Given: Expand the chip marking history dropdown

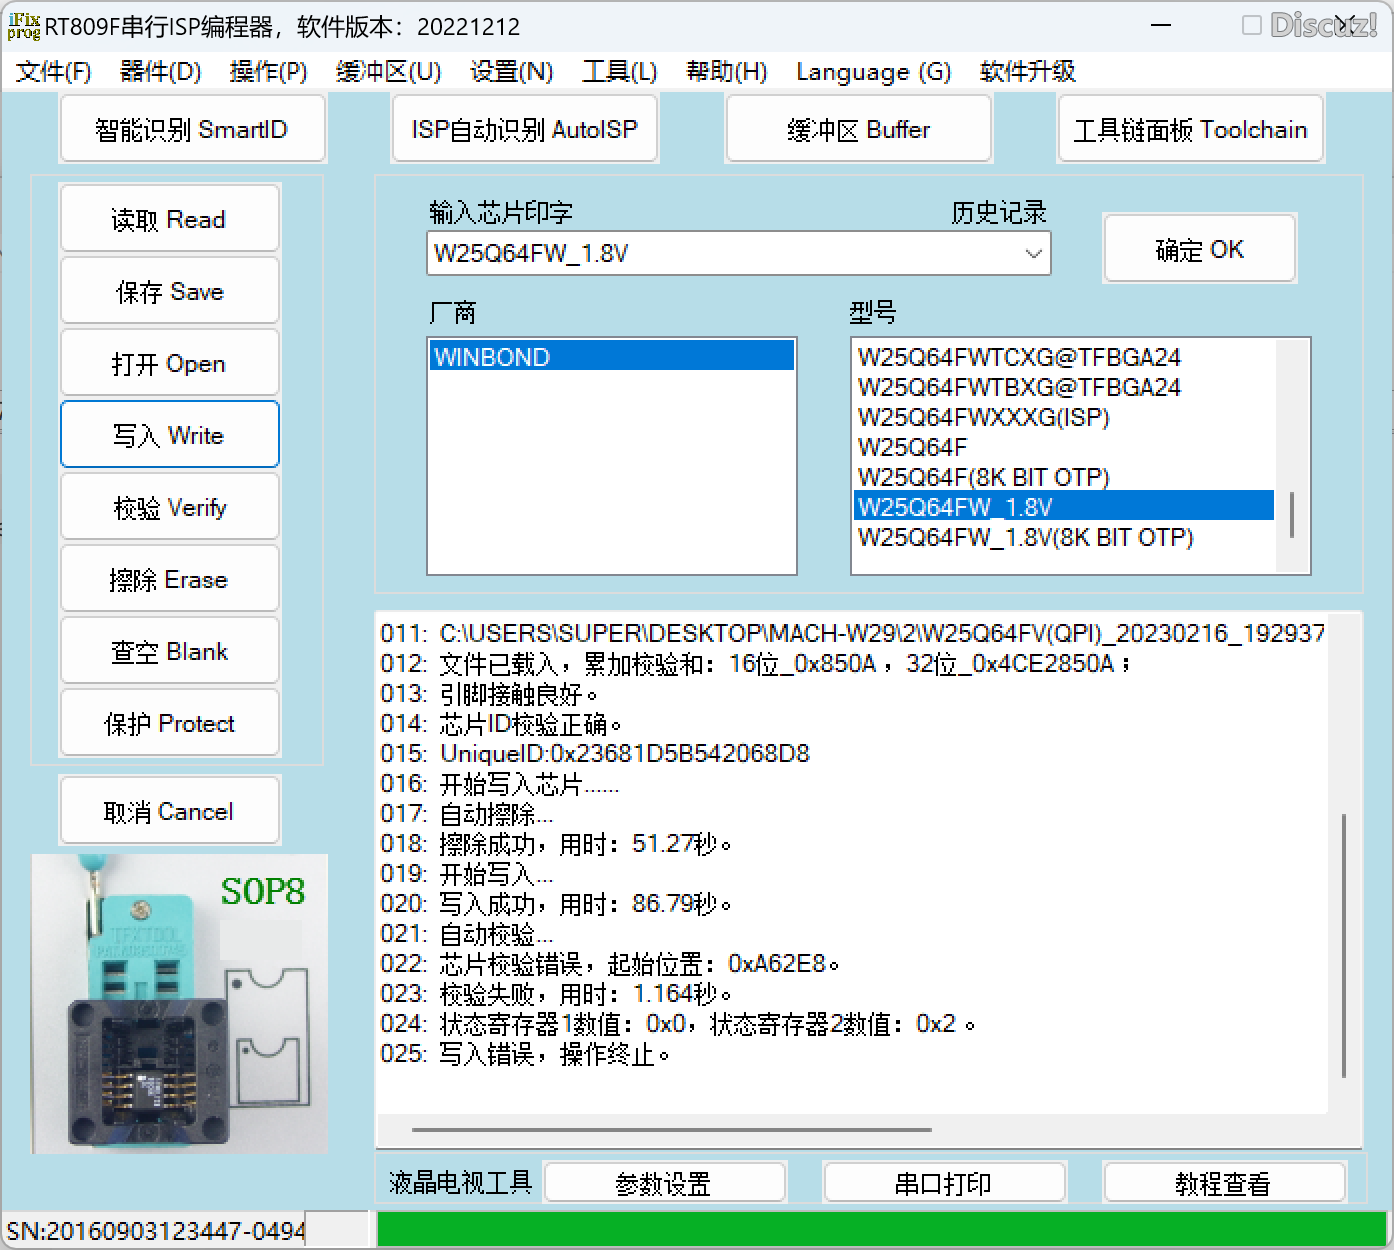Looking at the screenshot, I should [x=1033, y=254].
